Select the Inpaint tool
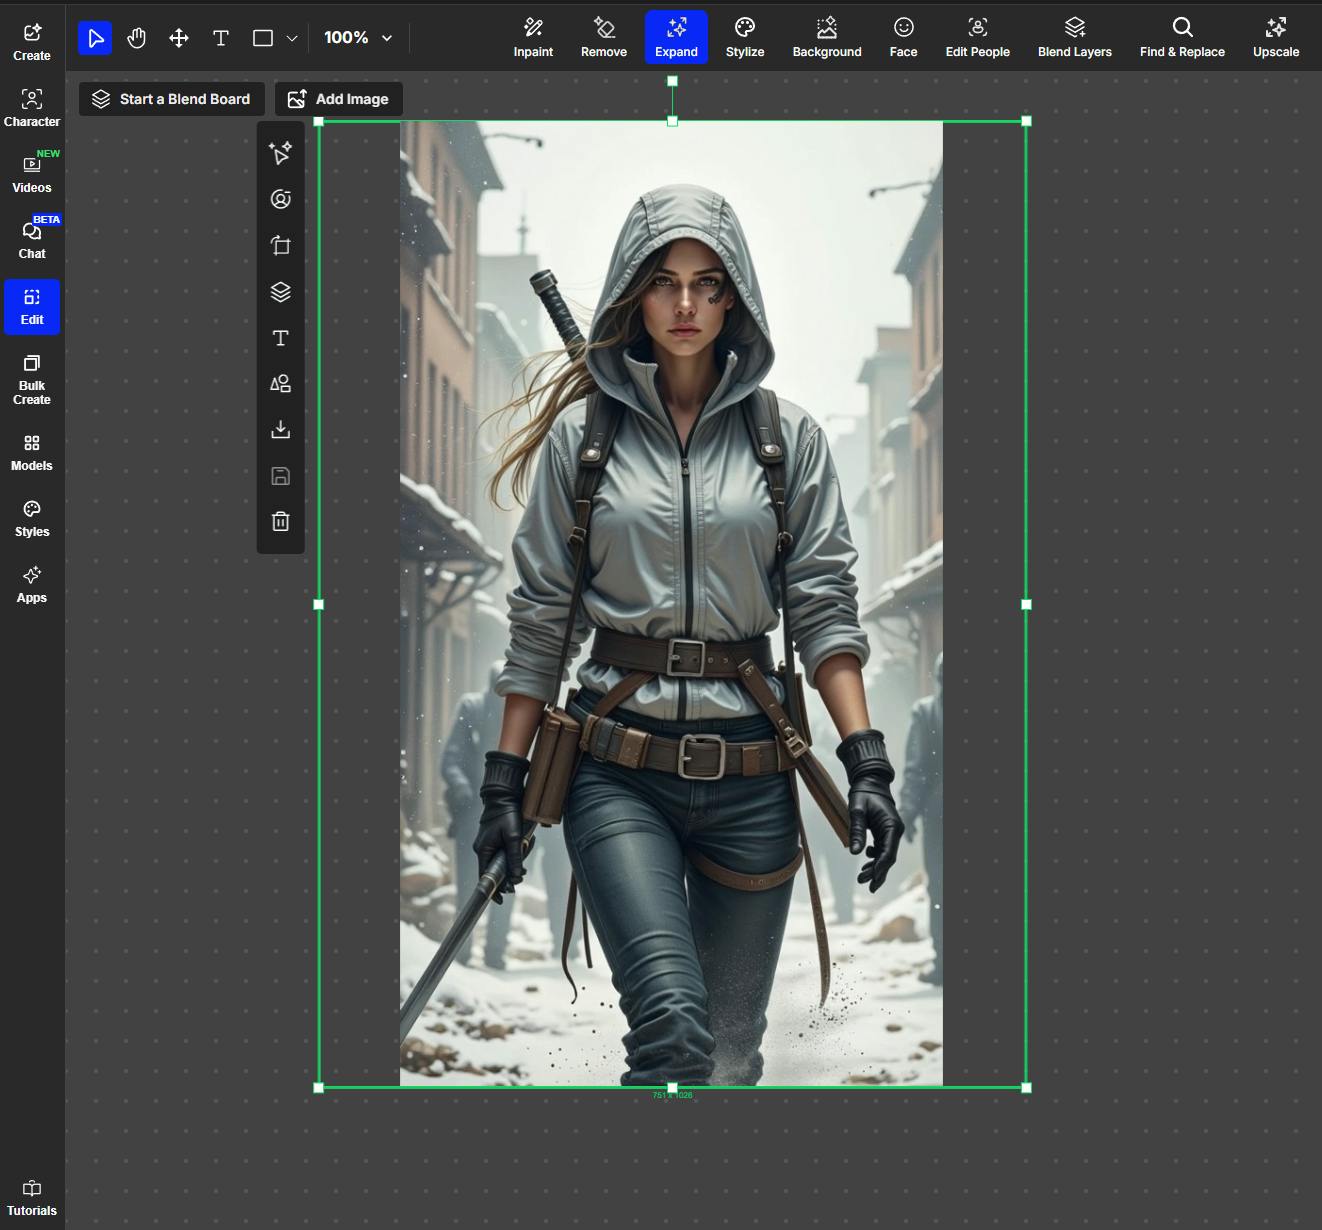The image size is (1322, 1230). tap(533, 37)
